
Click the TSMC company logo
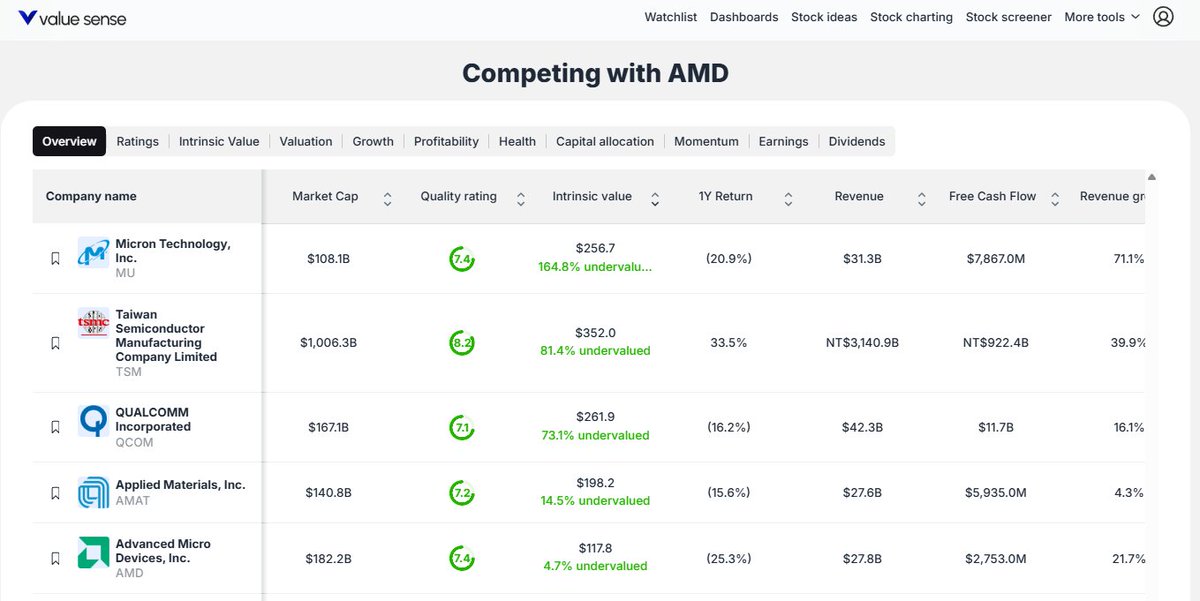[x=93, y=323]
